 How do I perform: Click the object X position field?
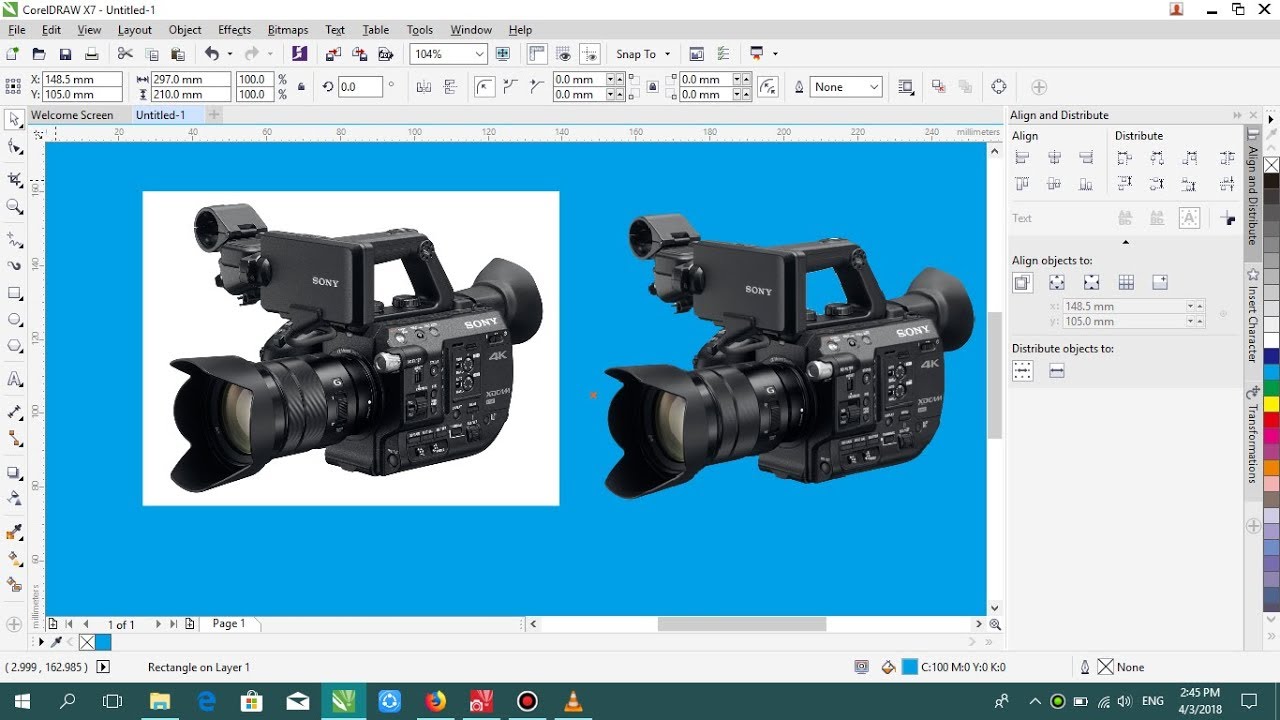point(82,79)
